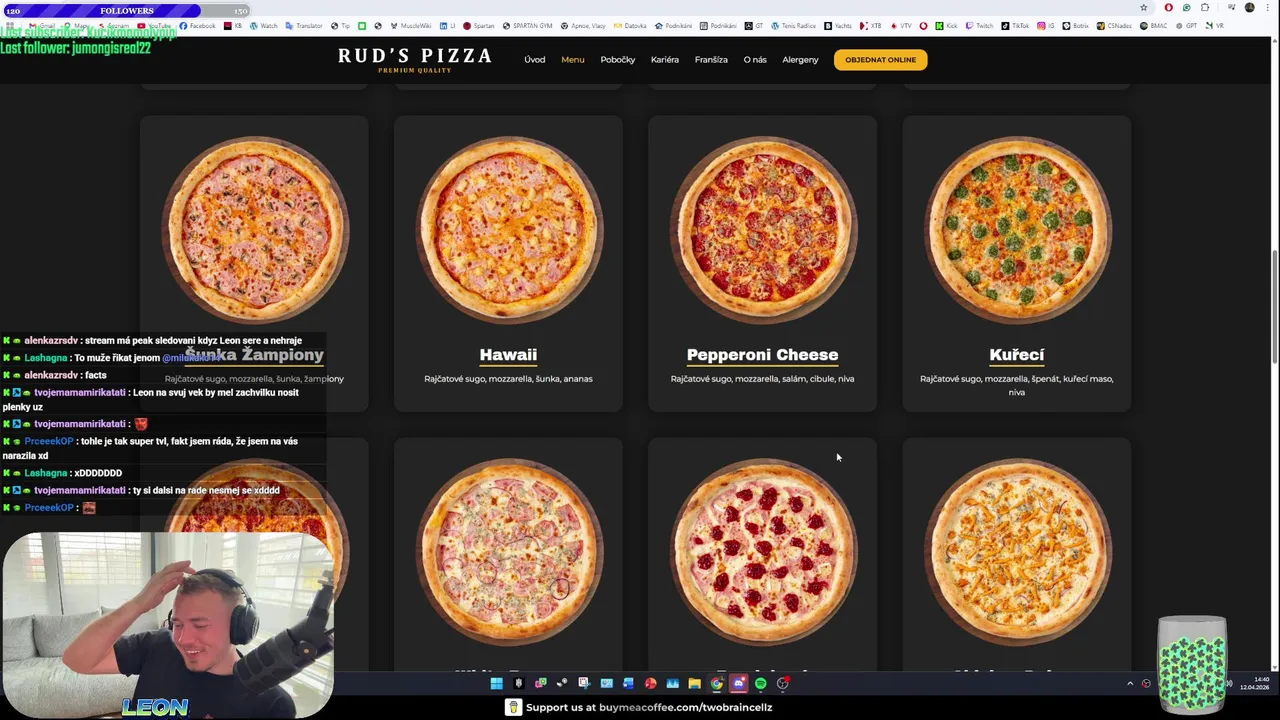Viewport: 1280px width, 720px height.
Task: Open the OBS Studio taskbar icon
Action: 783,683
